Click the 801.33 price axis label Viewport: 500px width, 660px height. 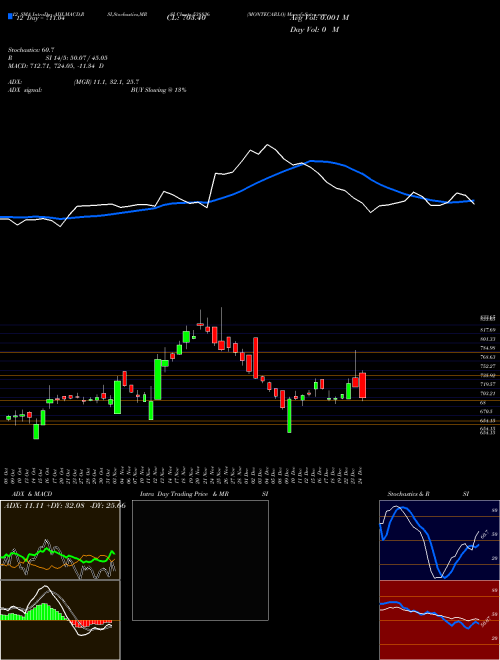pos(487,339)
